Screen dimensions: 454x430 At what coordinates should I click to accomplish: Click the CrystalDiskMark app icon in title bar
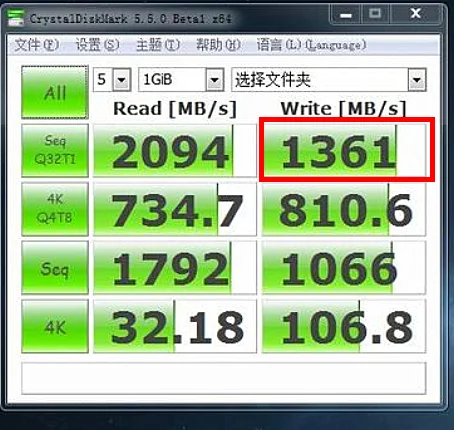(x=15, y=18)
